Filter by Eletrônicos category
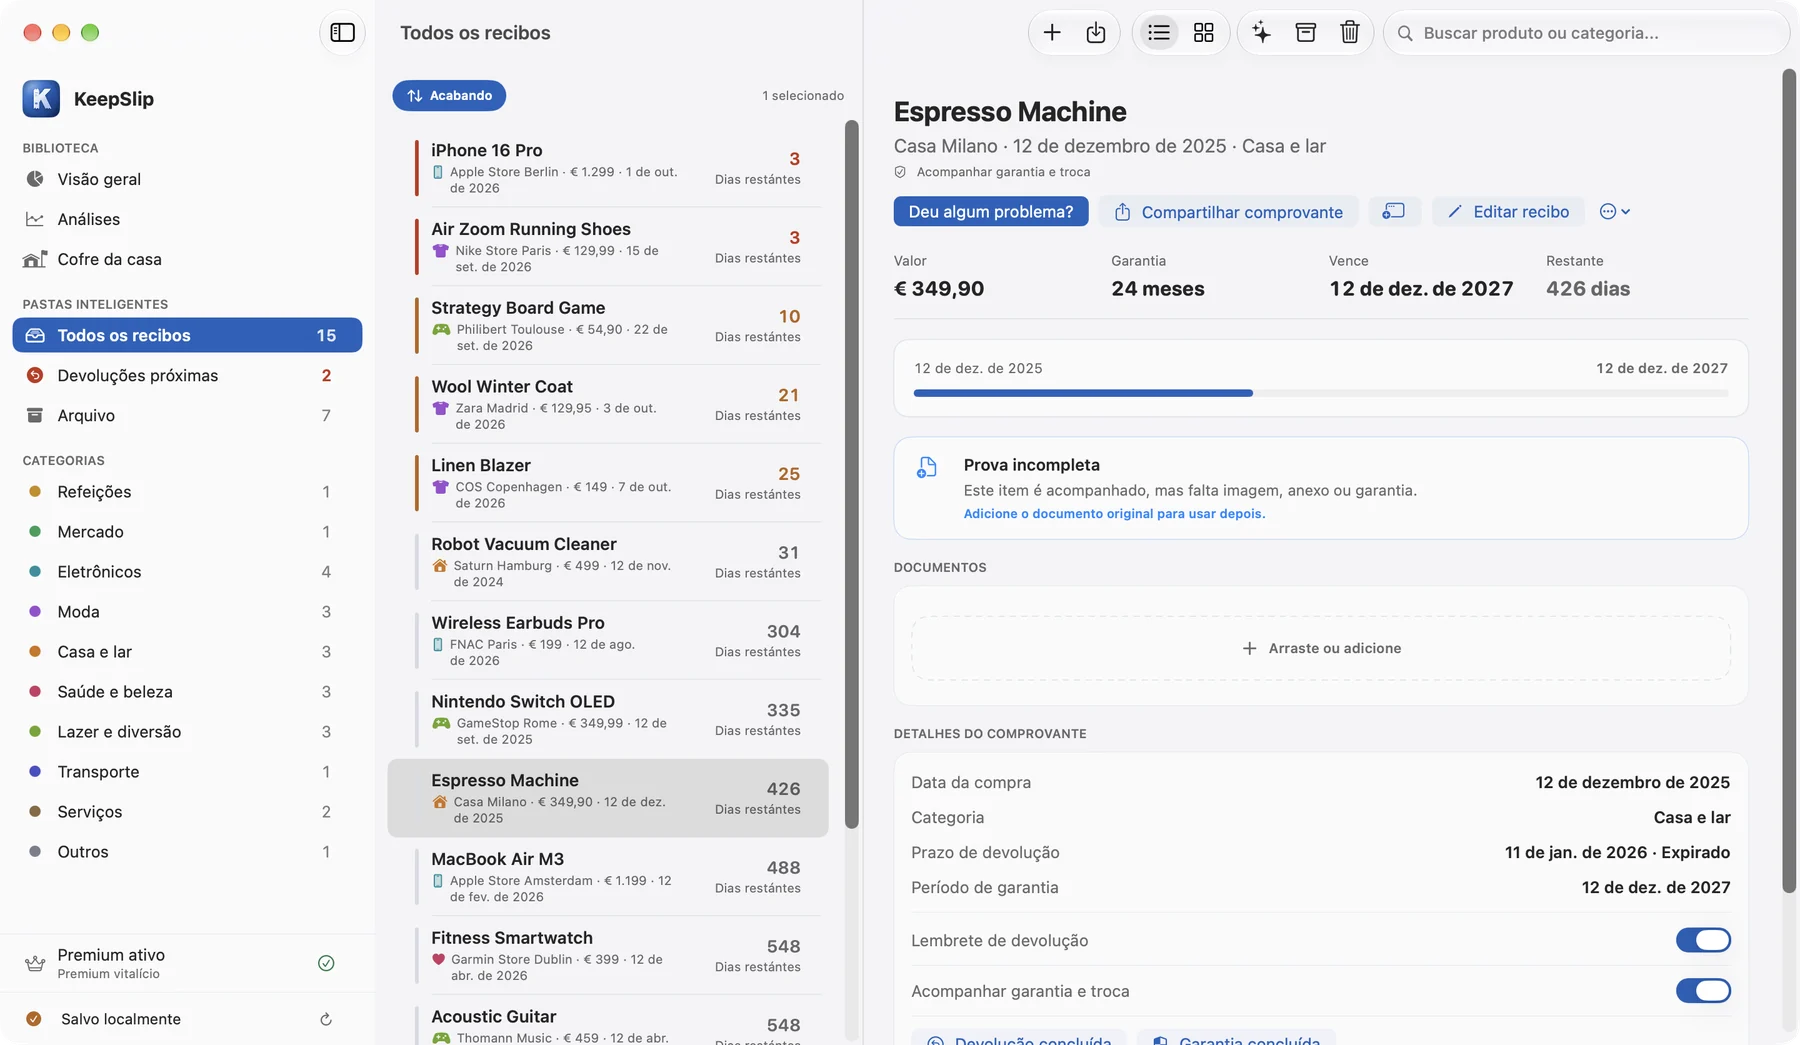 coord(187,572)
